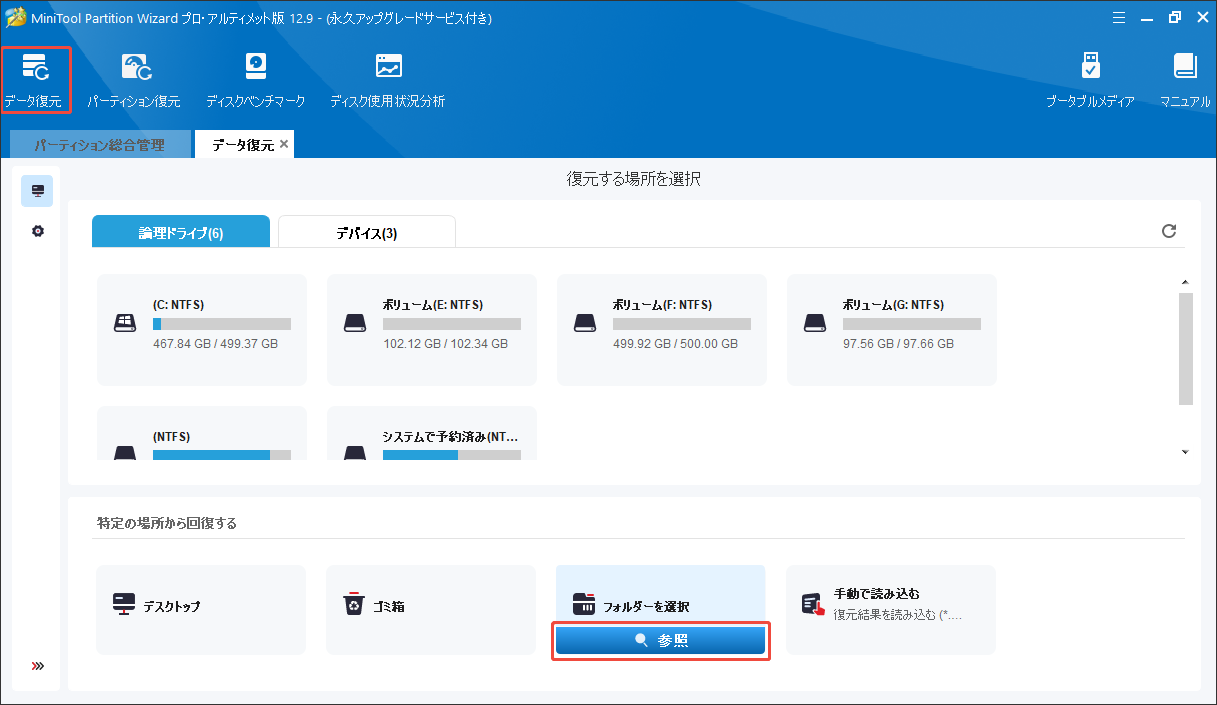
Task: Select ボリューム(F: NTFS) drive card
Action: [x=662, y=330]
